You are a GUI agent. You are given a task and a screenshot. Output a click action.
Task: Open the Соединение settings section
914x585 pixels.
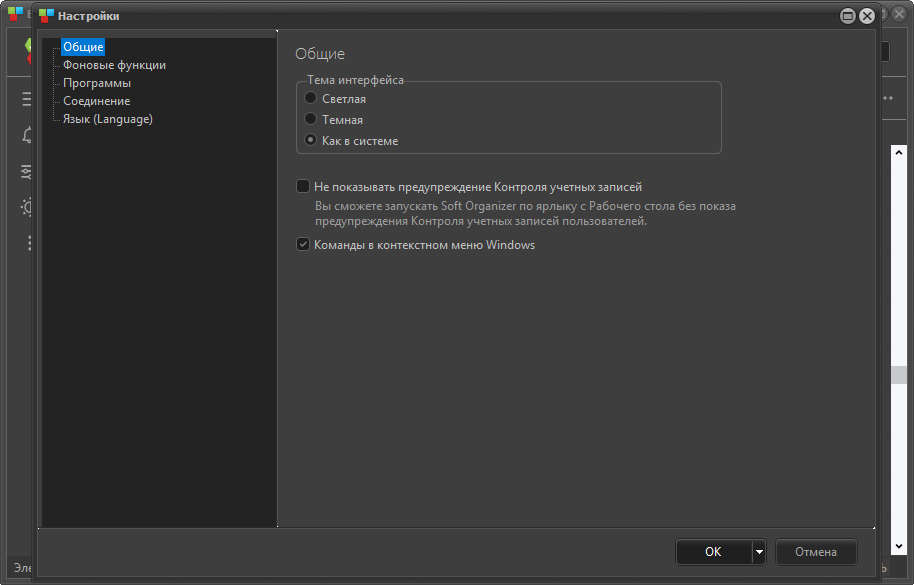[x=96, y=101]
